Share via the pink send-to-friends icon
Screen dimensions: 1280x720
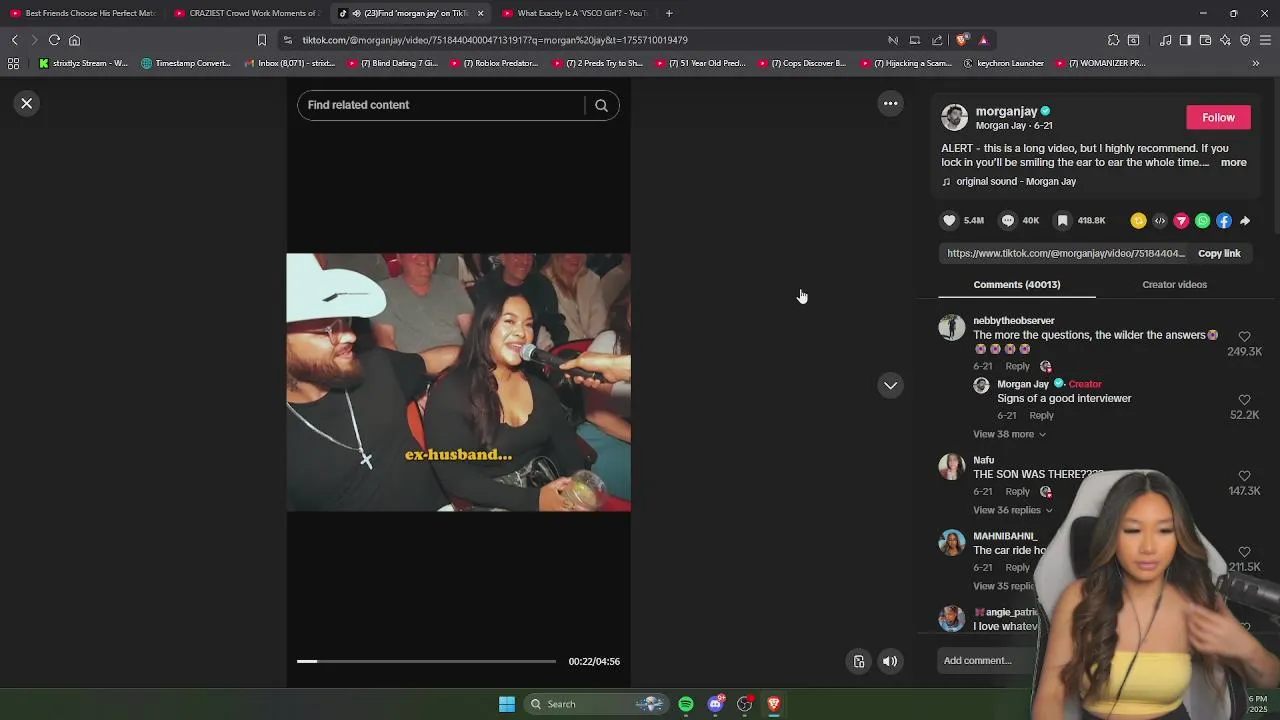click(1181, 221)
